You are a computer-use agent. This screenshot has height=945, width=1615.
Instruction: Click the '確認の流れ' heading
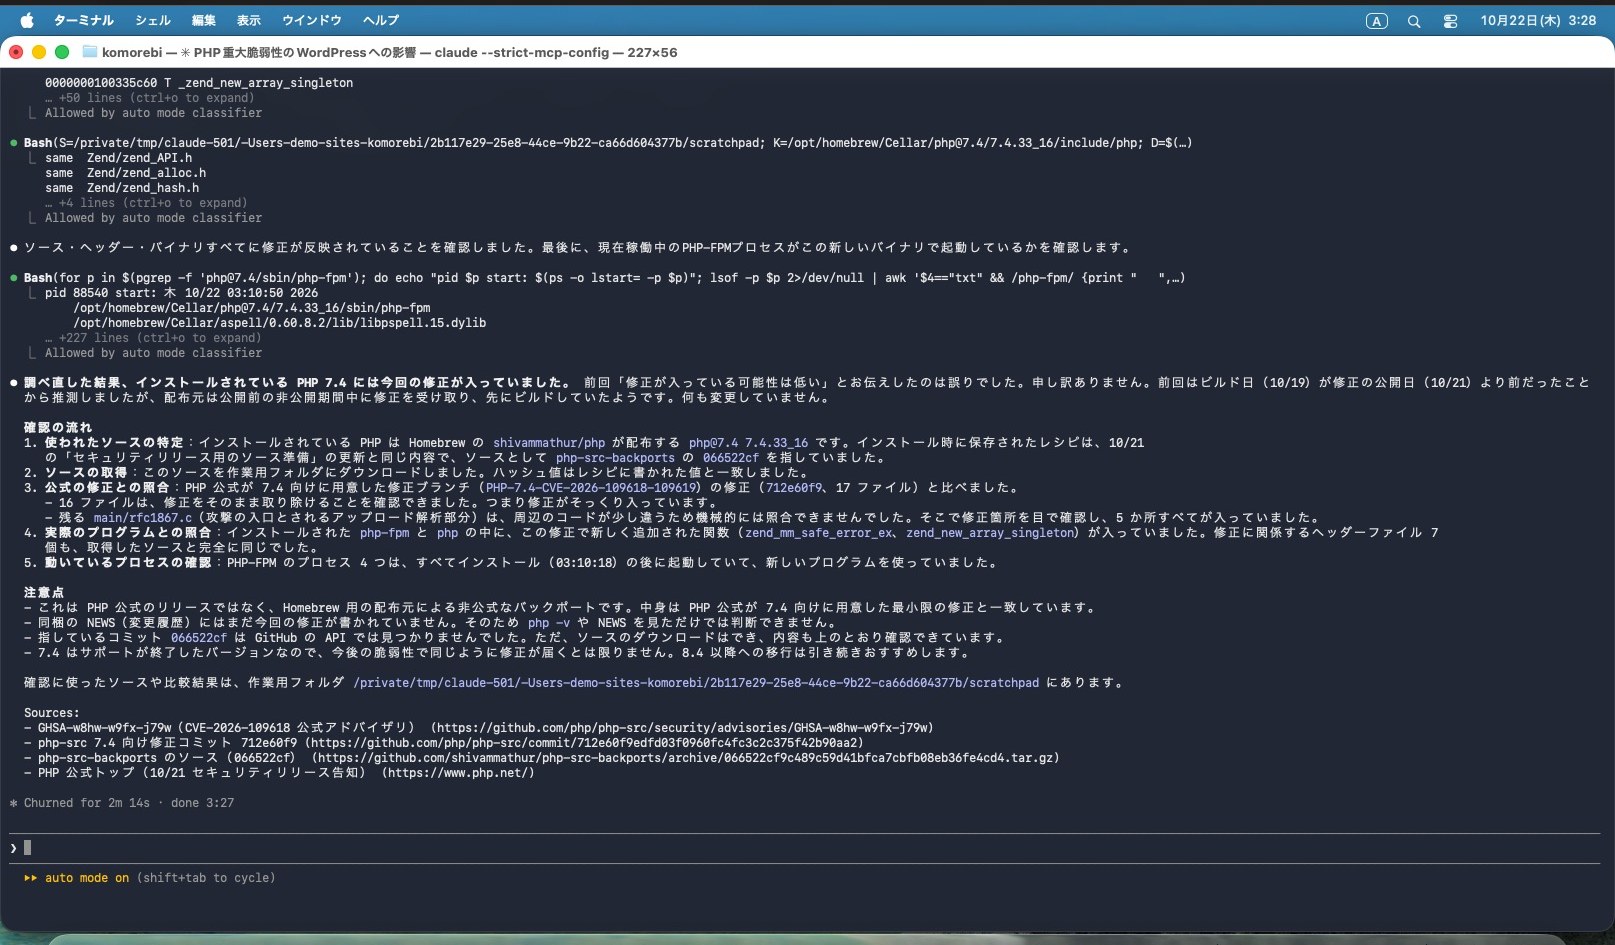(58, 428)
